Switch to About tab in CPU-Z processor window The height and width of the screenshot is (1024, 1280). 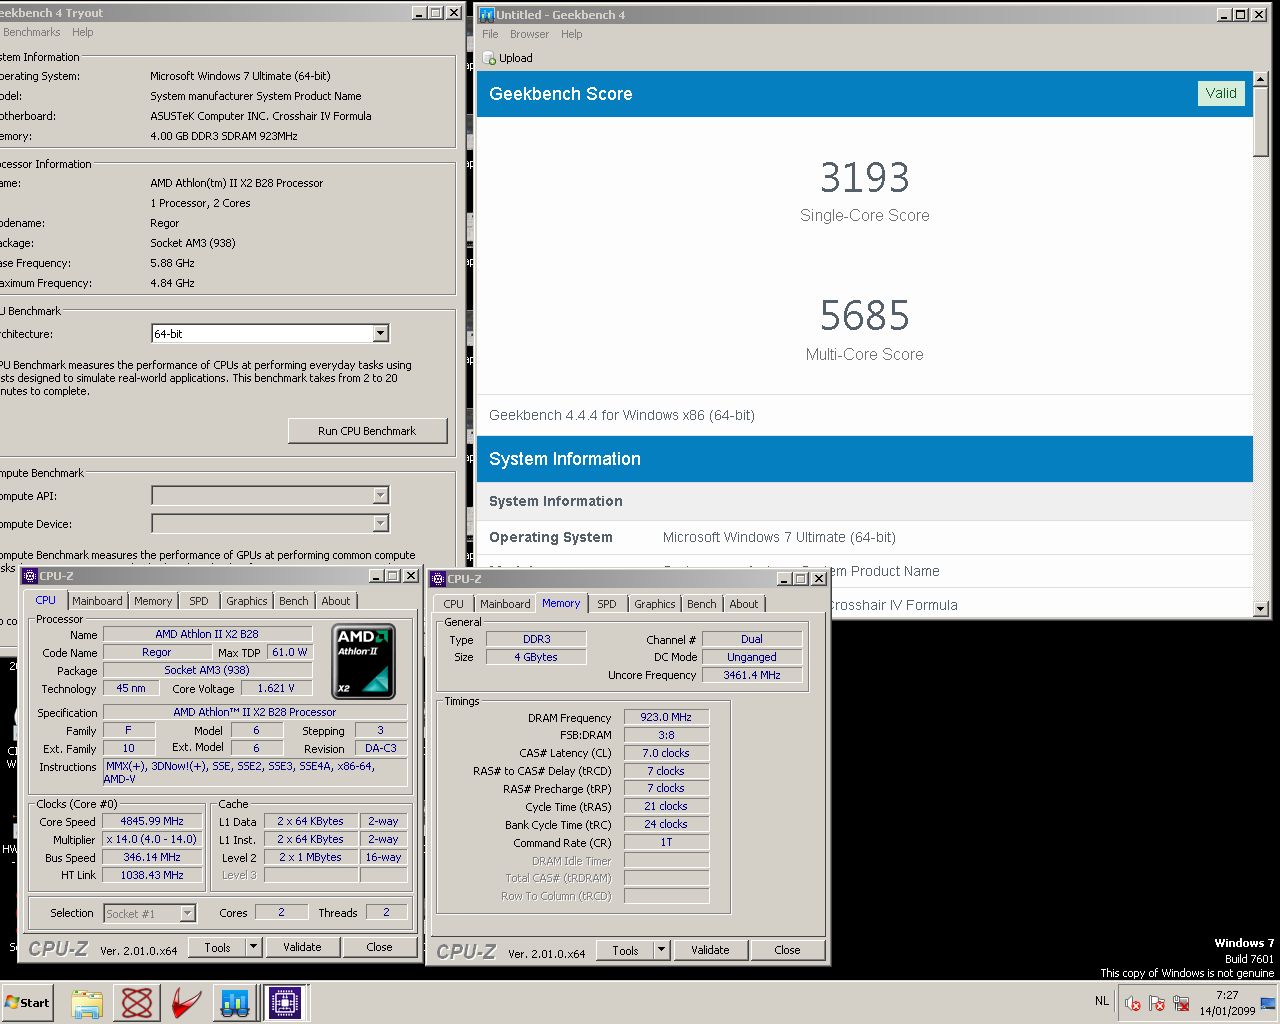[335, 601]
